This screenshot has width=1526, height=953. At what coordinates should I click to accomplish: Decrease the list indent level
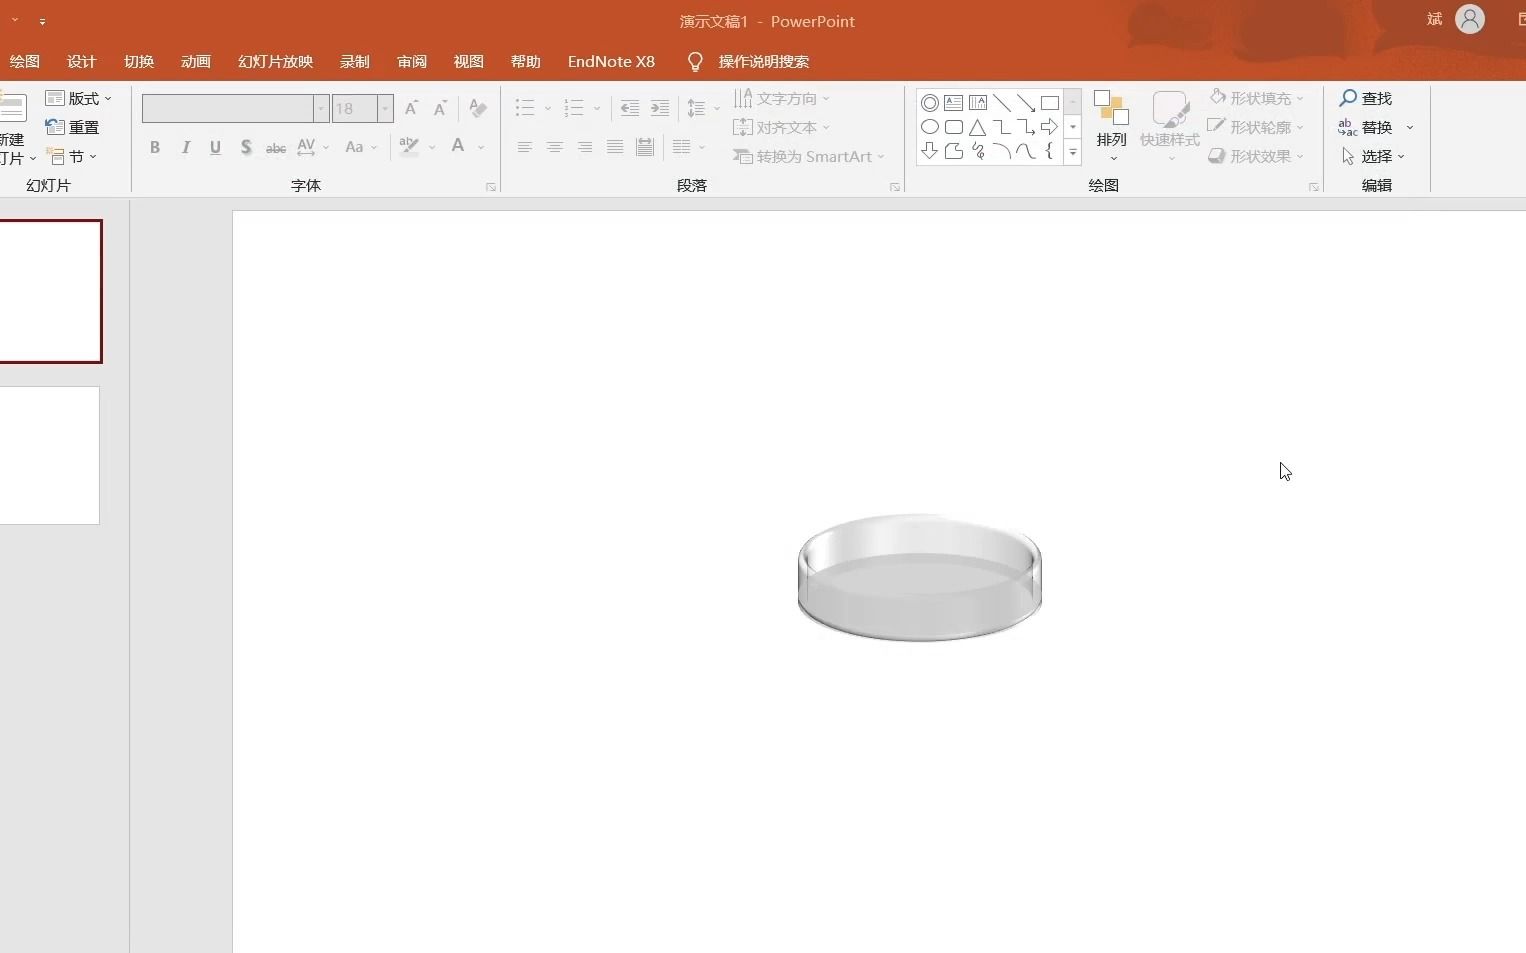(x=630, y=108)
